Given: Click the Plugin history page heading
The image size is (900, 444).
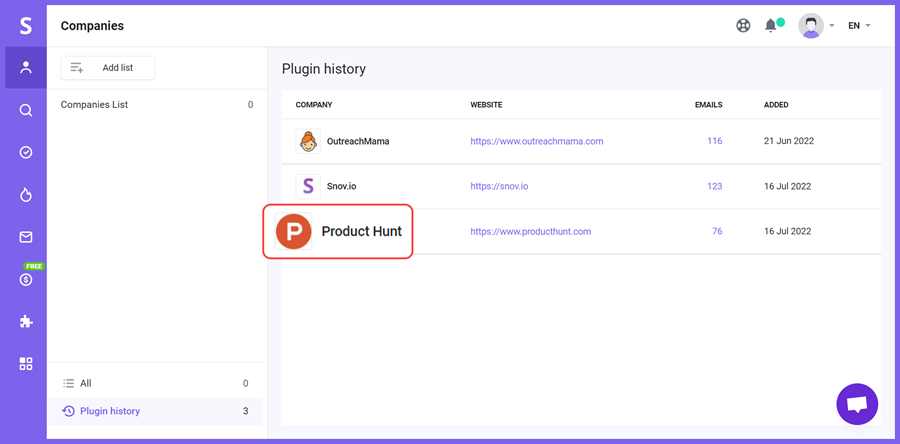Looking at the screenshot, I should [324, 69].
